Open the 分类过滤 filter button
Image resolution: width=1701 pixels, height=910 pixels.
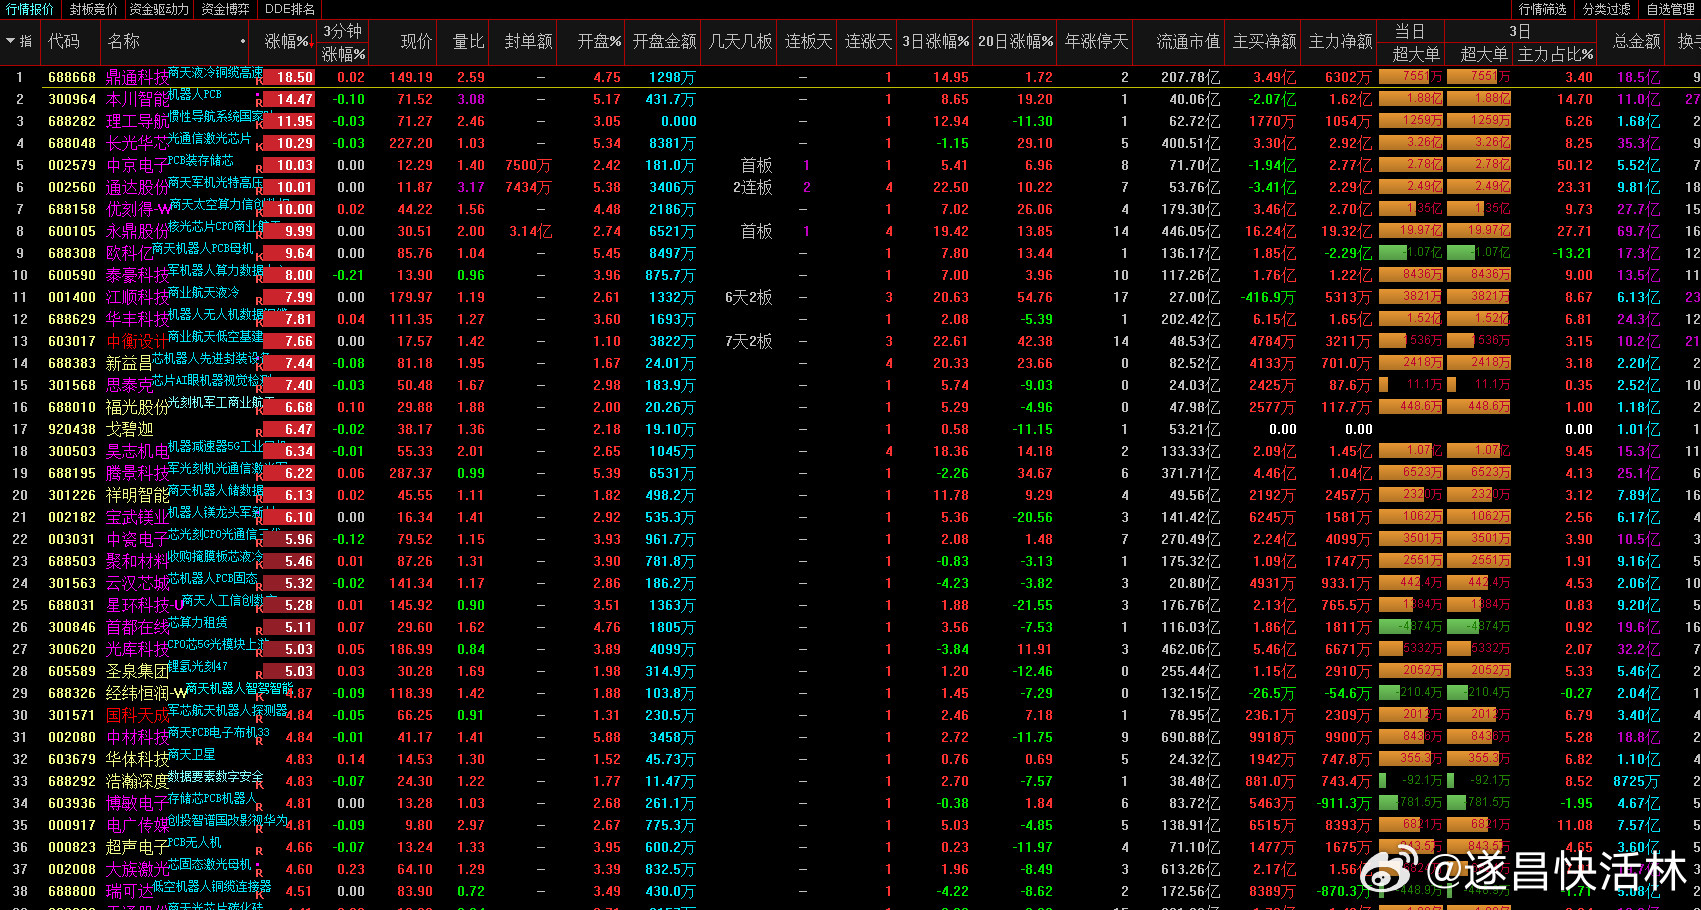1607,9
